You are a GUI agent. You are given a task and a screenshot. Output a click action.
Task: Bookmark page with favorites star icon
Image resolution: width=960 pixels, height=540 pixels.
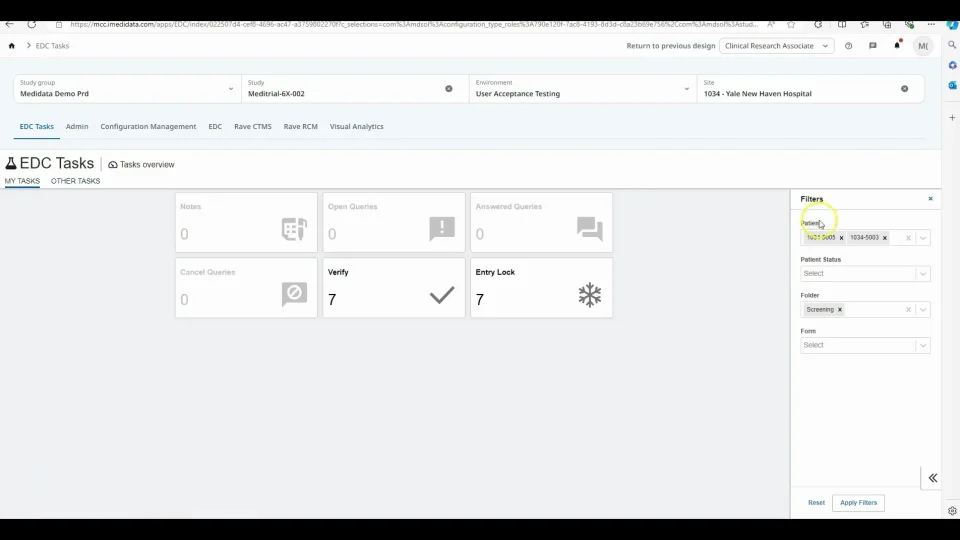[x=791, y=24]
